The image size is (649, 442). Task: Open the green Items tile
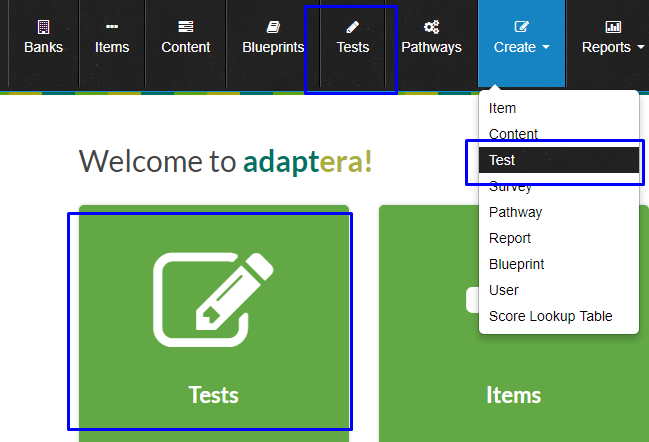pyautogui.click(x=514, y=324)
